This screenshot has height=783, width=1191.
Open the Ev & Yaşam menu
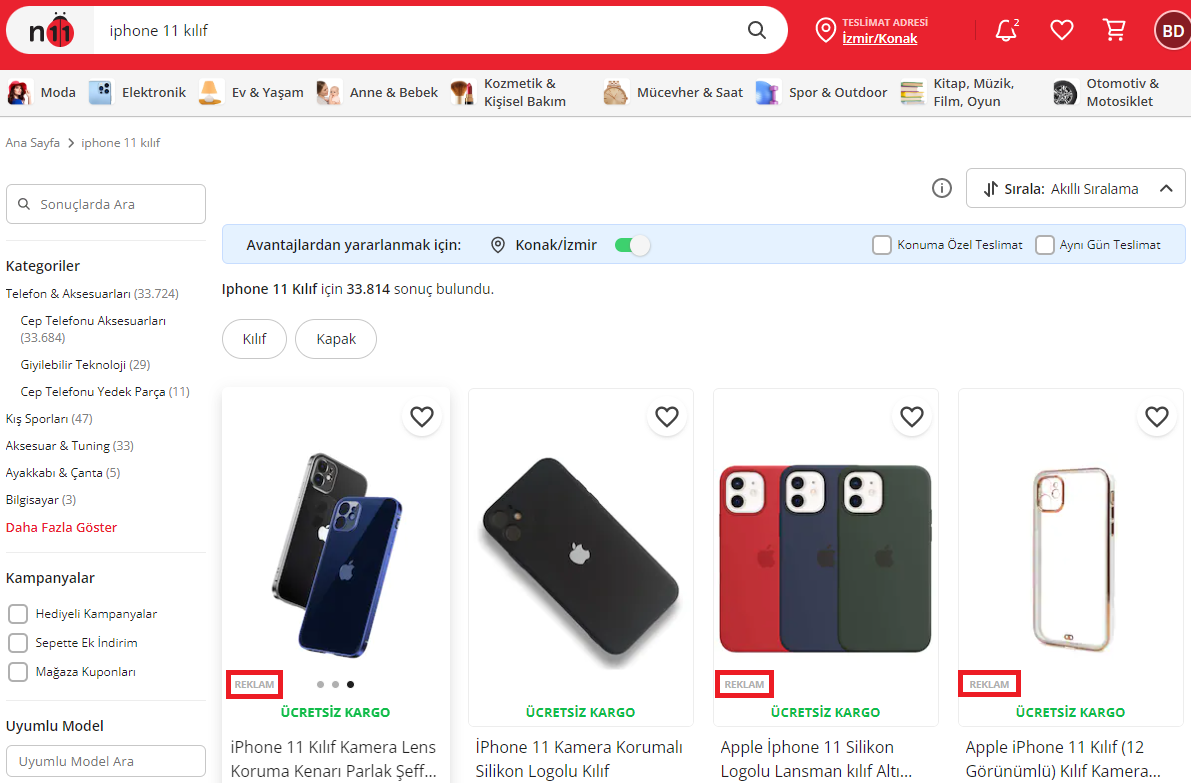[267, 93]
